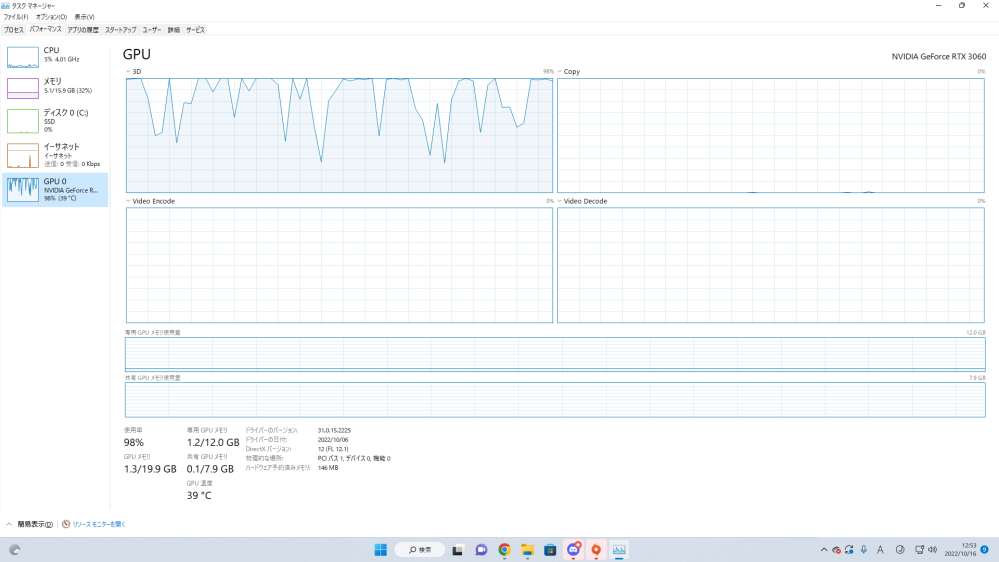Click the Task Manager taskbar icon
Image resolution: width=999 pixels, height=562 pixels.
tap(619, 549)
